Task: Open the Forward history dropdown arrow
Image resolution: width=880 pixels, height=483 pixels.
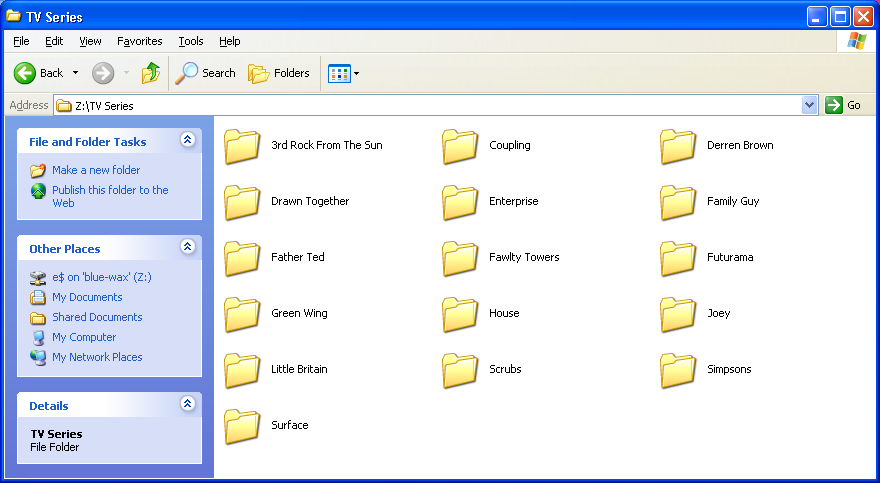Action: pos(126,73)
